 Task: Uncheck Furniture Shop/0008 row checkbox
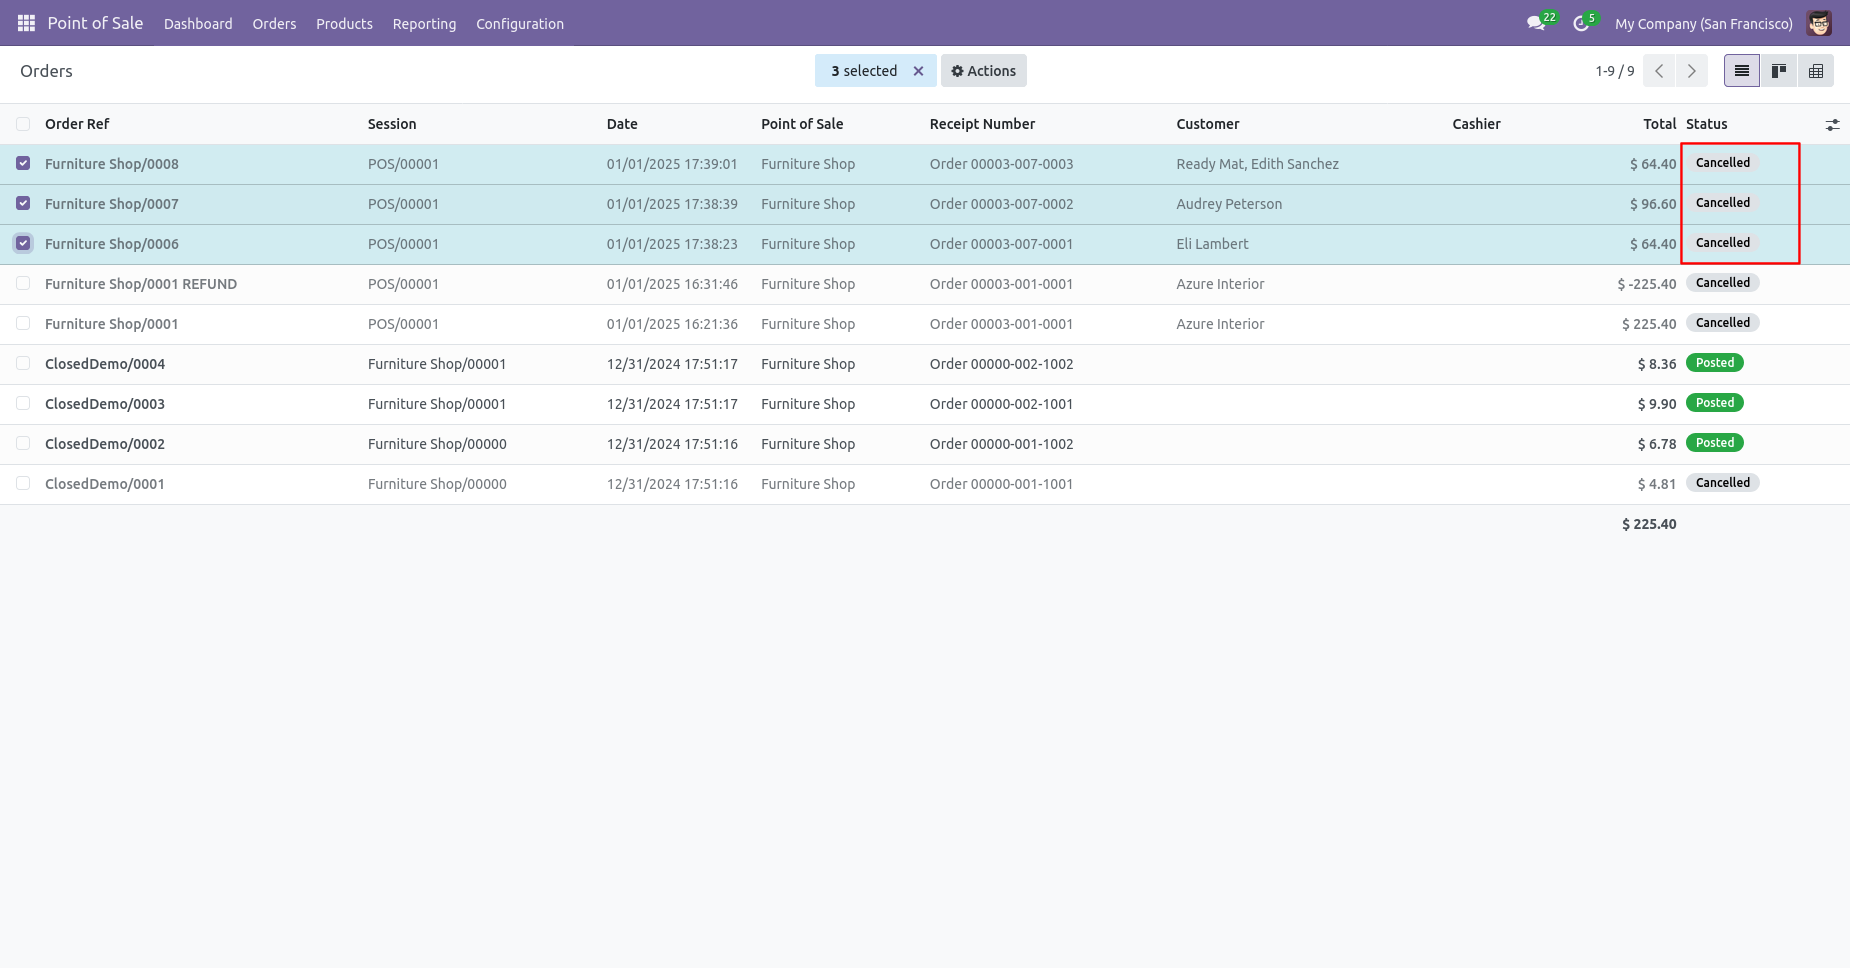point(23,163)
